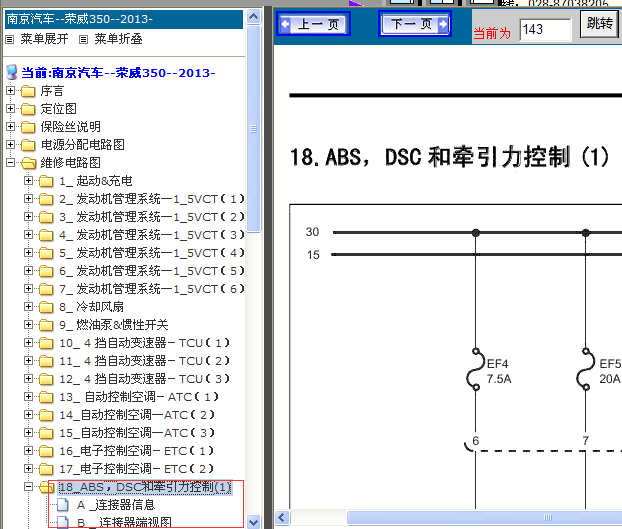The width and height of the screenshot is (622, 529).
Task: Click the title bar 南京汽车--荣威350--2013-
Action: coord(124,19)
